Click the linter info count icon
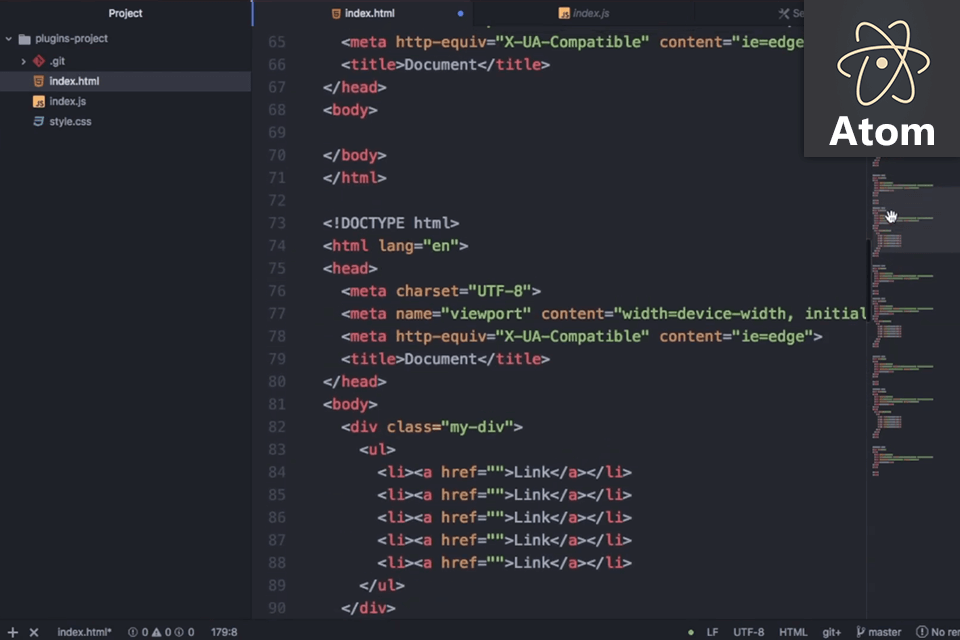This screenshot has height=640, width=960. coord(179,632)
